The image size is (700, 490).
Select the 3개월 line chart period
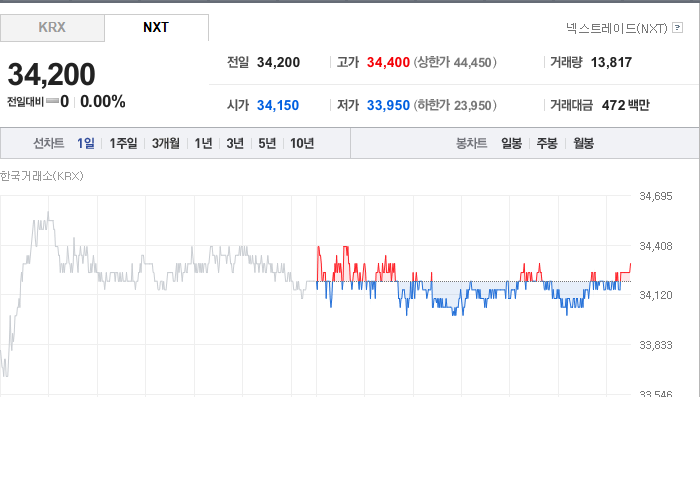[x=166, y=143]
